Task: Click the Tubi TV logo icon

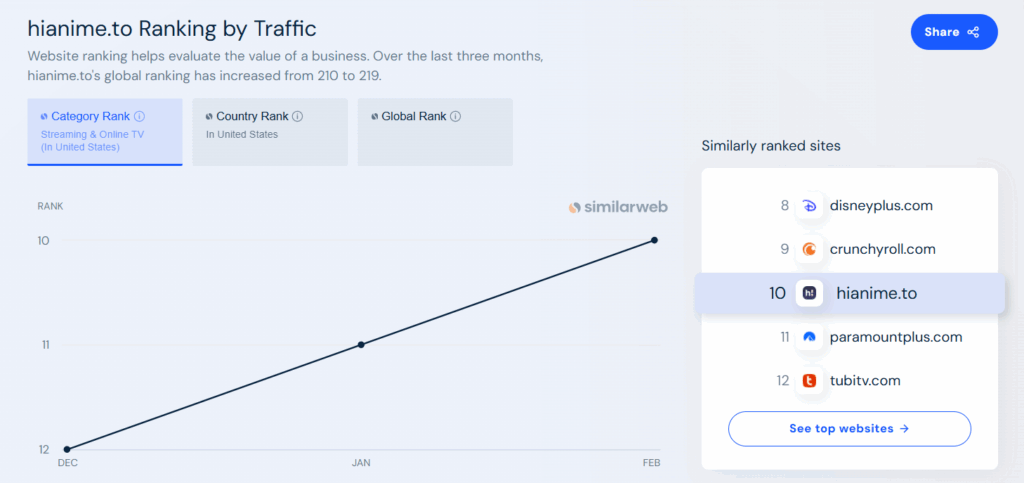Action: point(810,380)
